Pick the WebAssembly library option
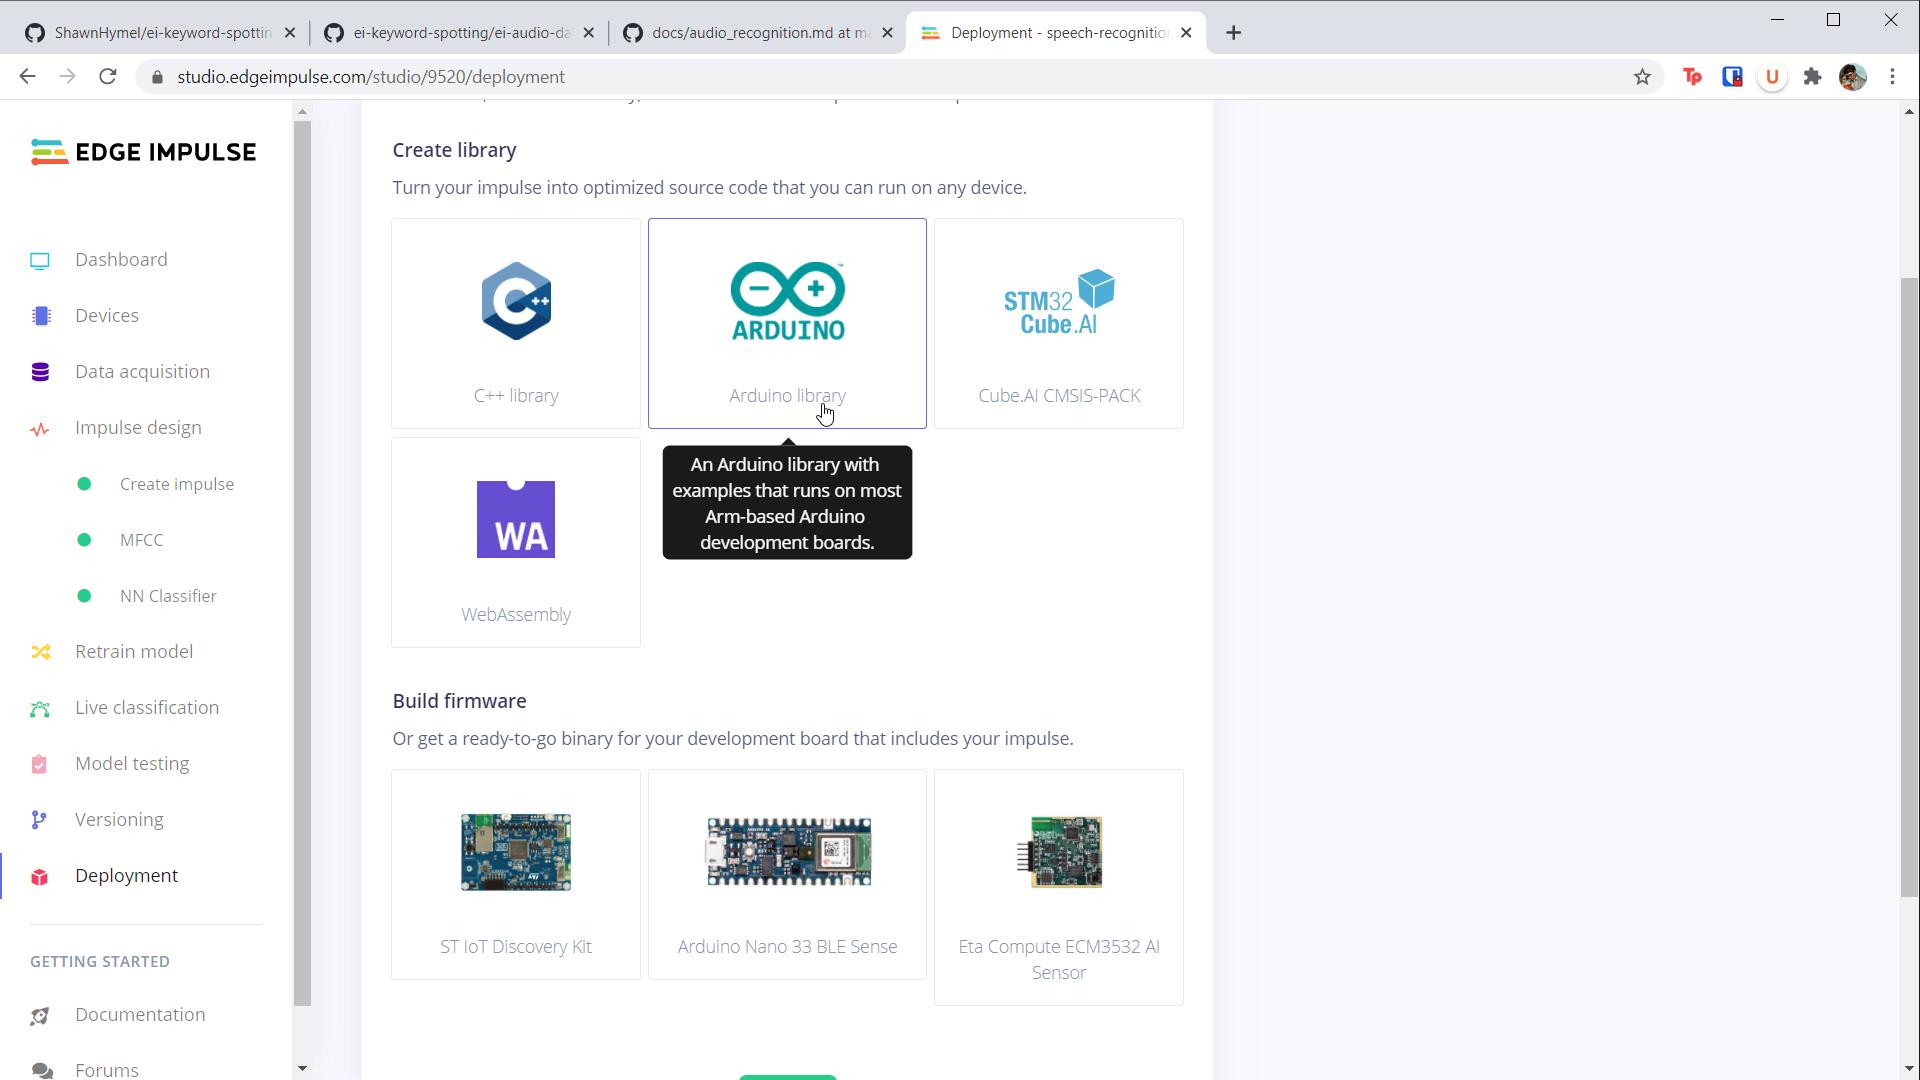Viewport: 1920px width, 1080px height. coord(515,542)
